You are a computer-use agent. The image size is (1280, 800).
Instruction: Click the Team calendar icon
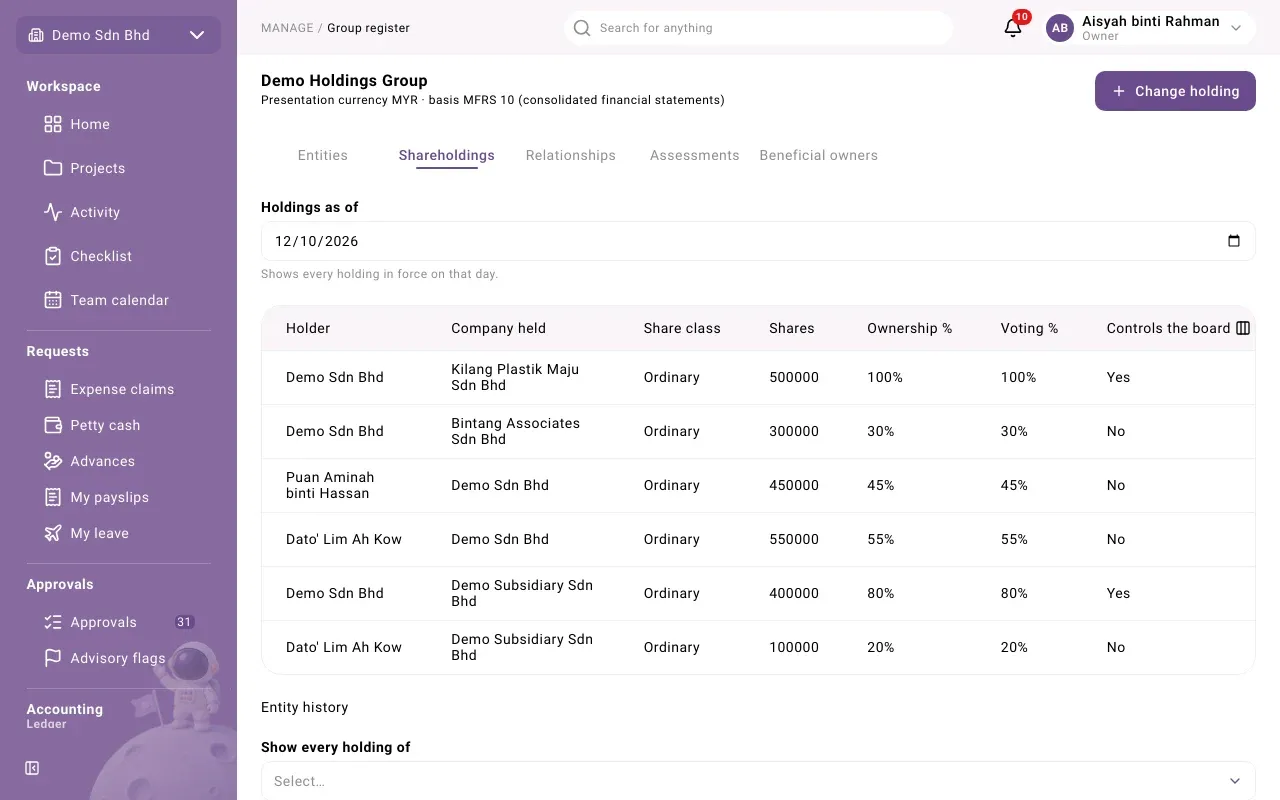click(x=53, y=300)
